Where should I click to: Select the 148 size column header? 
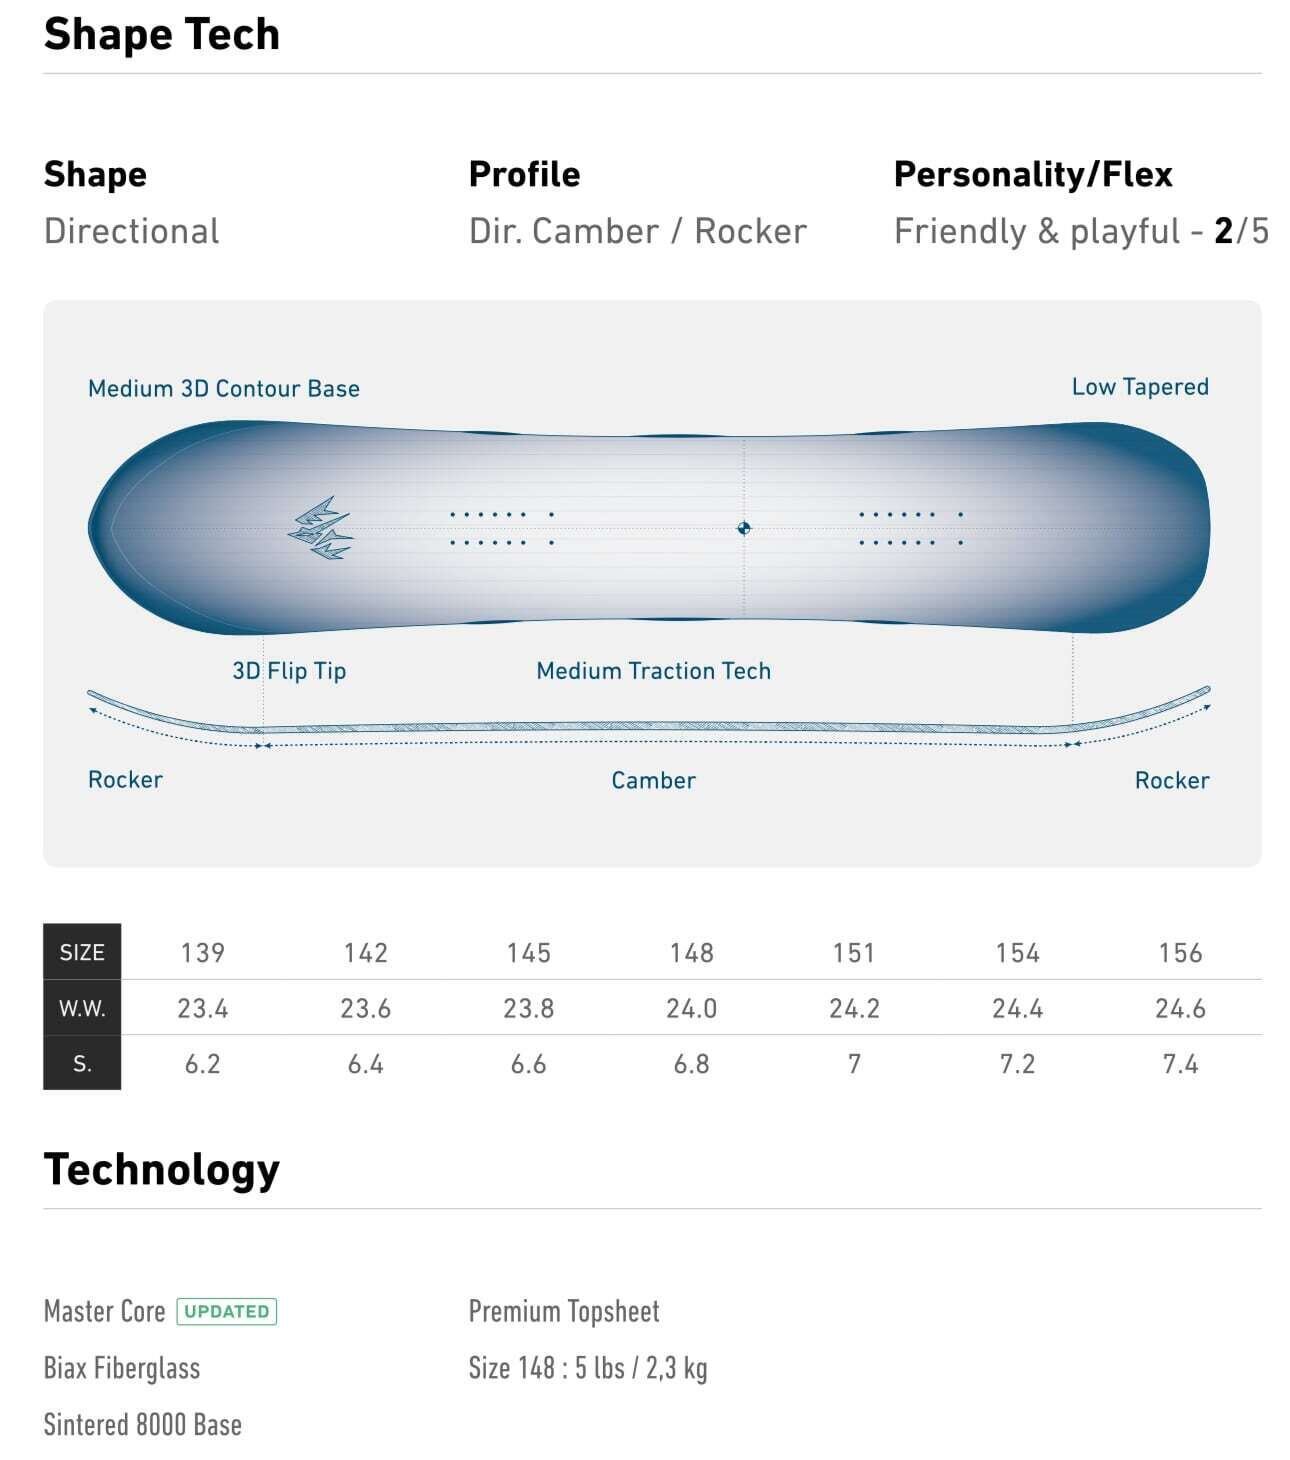pos(691,952)
